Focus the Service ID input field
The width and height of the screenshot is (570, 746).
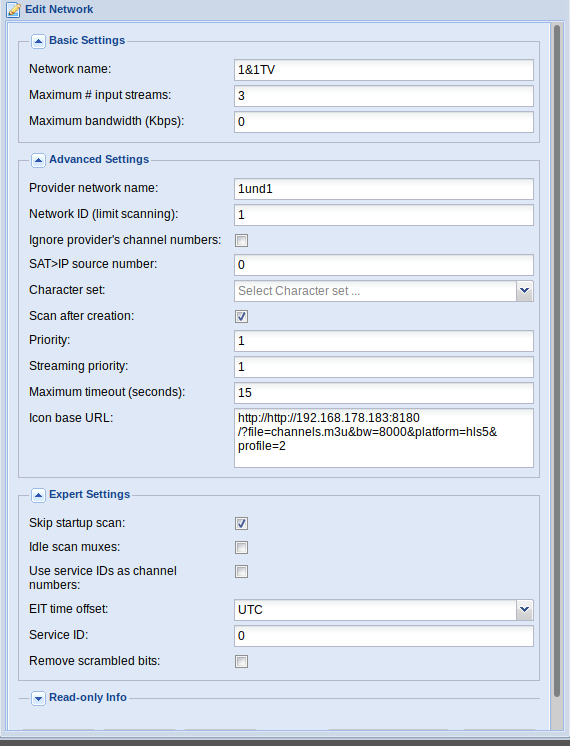tap(383, 636)
